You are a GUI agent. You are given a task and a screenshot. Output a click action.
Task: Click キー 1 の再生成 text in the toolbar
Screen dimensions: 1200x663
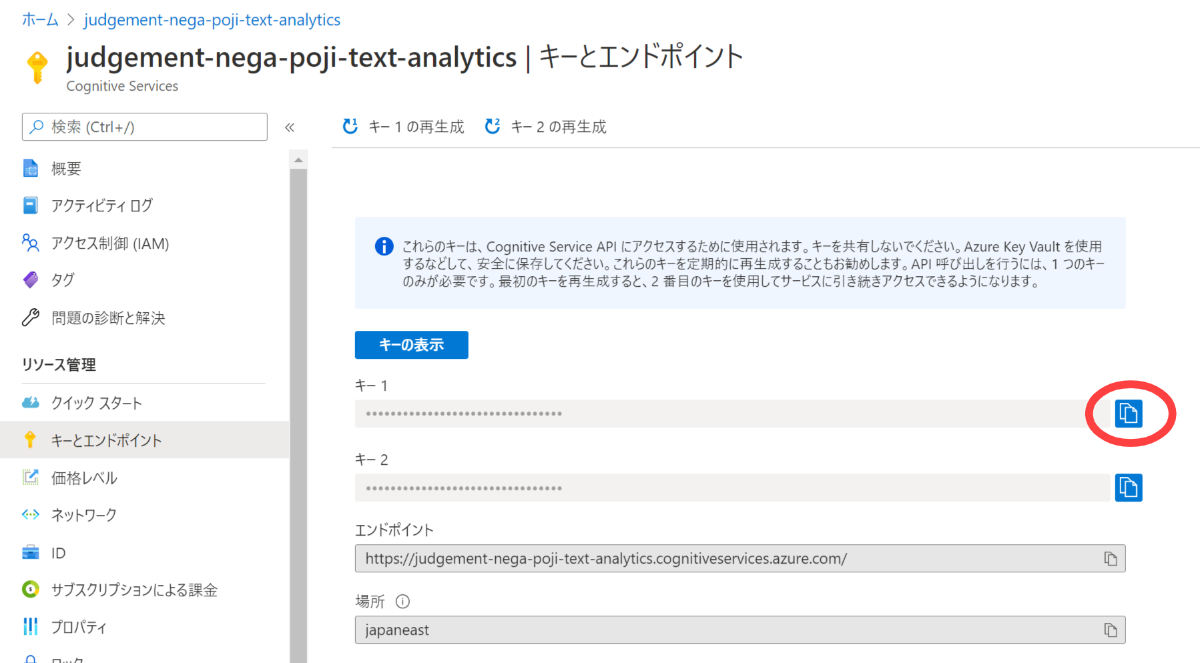coord(417,127)
